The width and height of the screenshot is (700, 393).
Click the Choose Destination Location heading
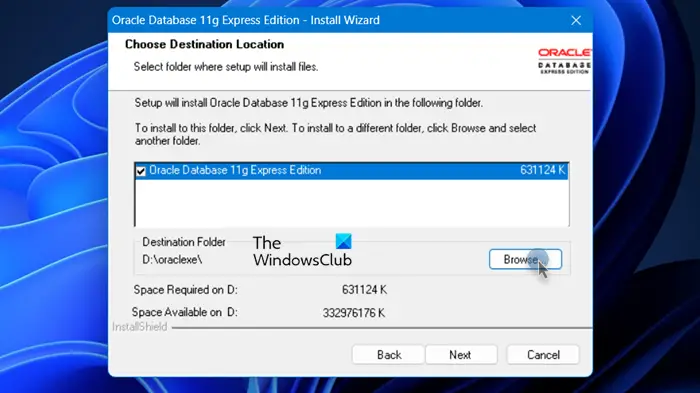(x=204, y=44)
